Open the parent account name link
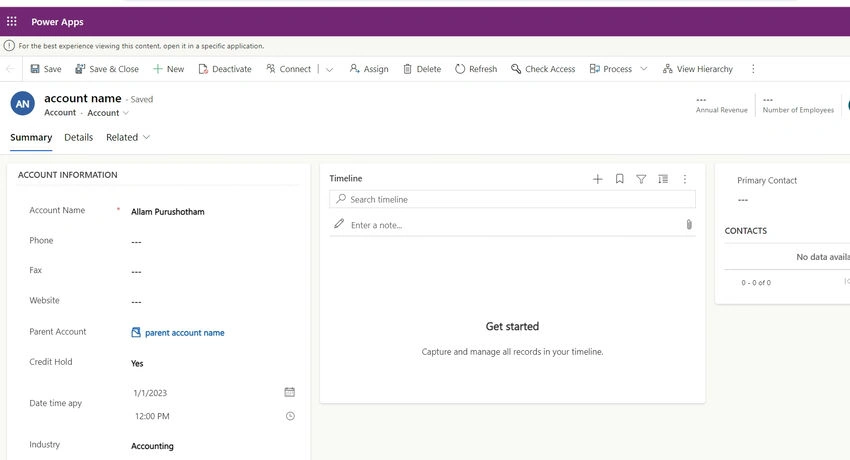 [x=184, y=333]
